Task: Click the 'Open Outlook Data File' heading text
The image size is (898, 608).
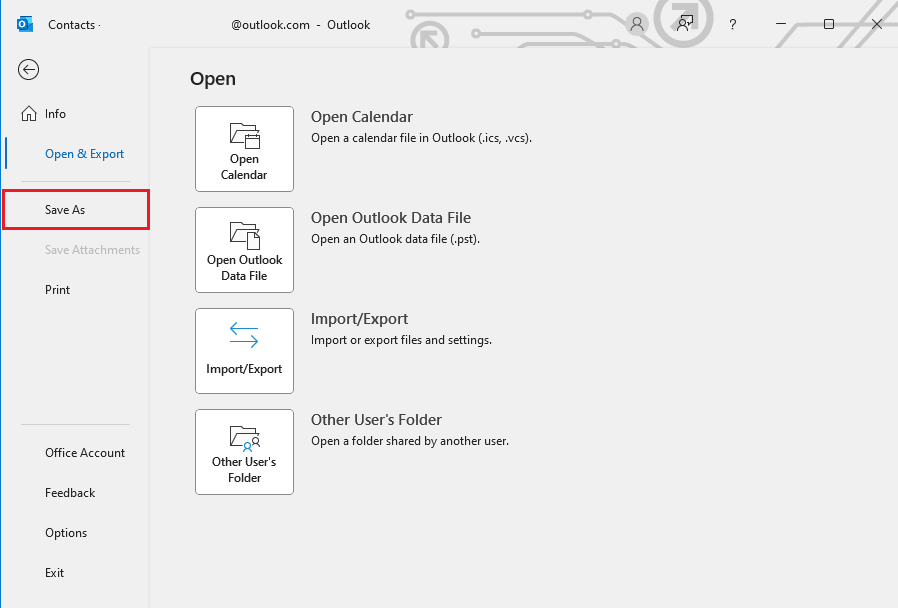Action: [x=391, y=218]
